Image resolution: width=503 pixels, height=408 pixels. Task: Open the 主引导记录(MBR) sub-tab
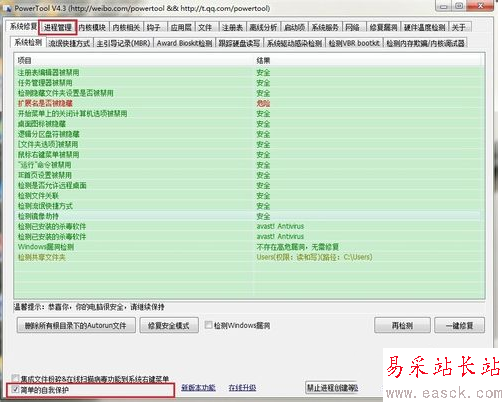click(x=123, y=43)
